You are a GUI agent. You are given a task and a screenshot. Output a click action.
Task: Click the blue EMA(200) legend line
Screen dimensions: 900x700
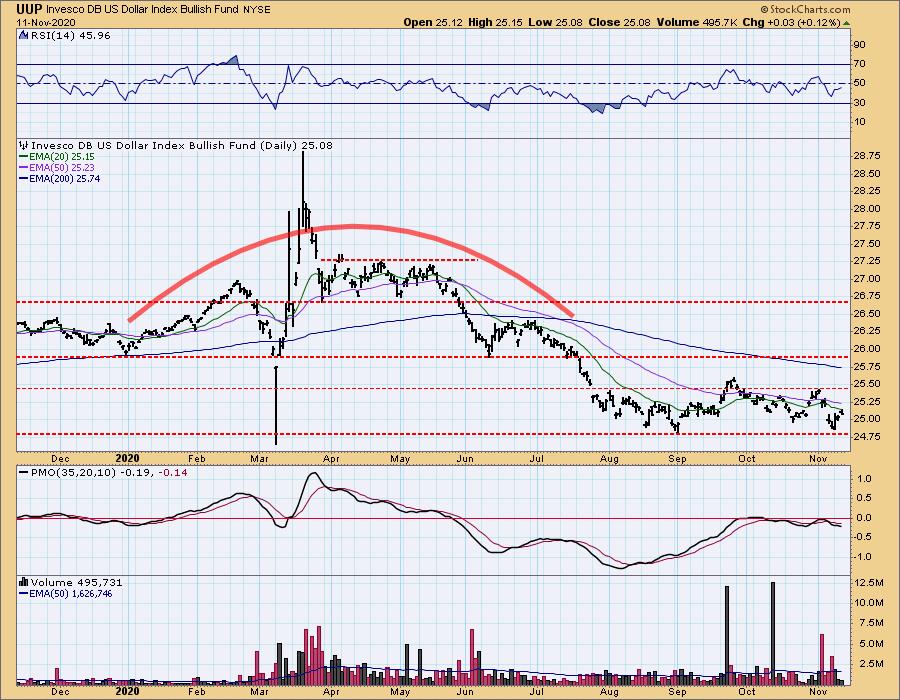pos(24,178)
